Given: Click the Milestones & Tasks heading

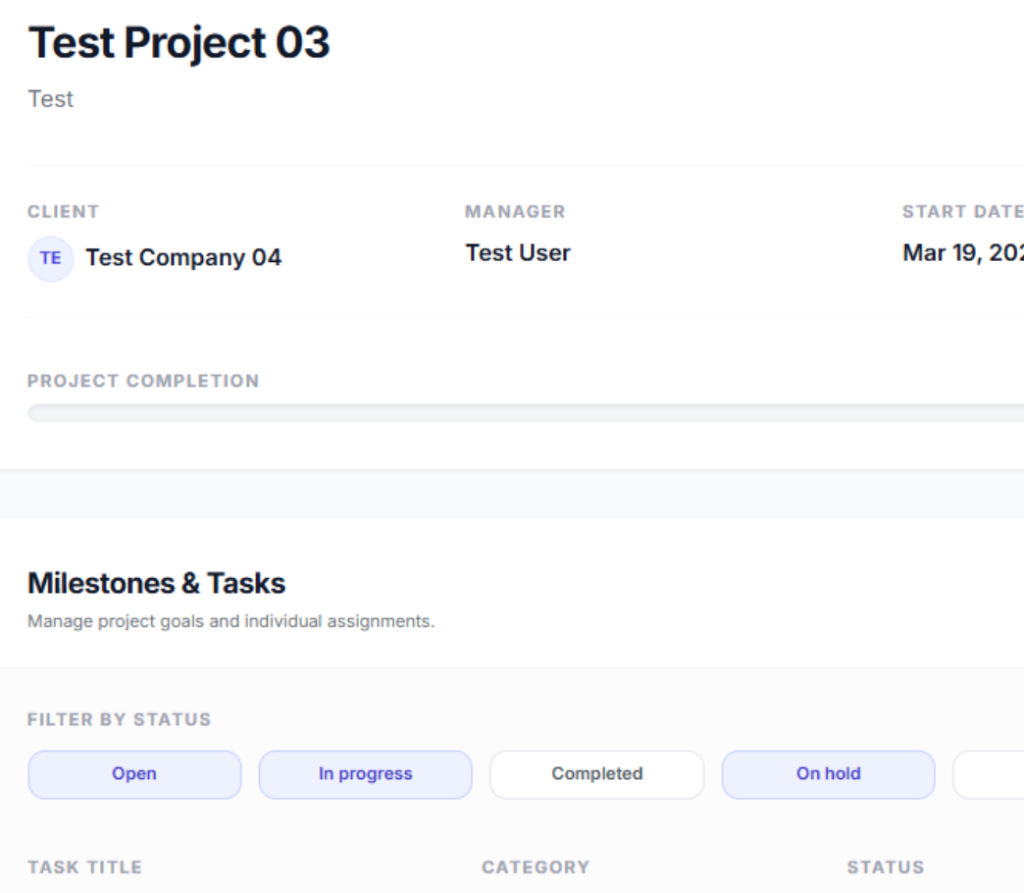Looking at the screenshot, I should tap(156, 583).
